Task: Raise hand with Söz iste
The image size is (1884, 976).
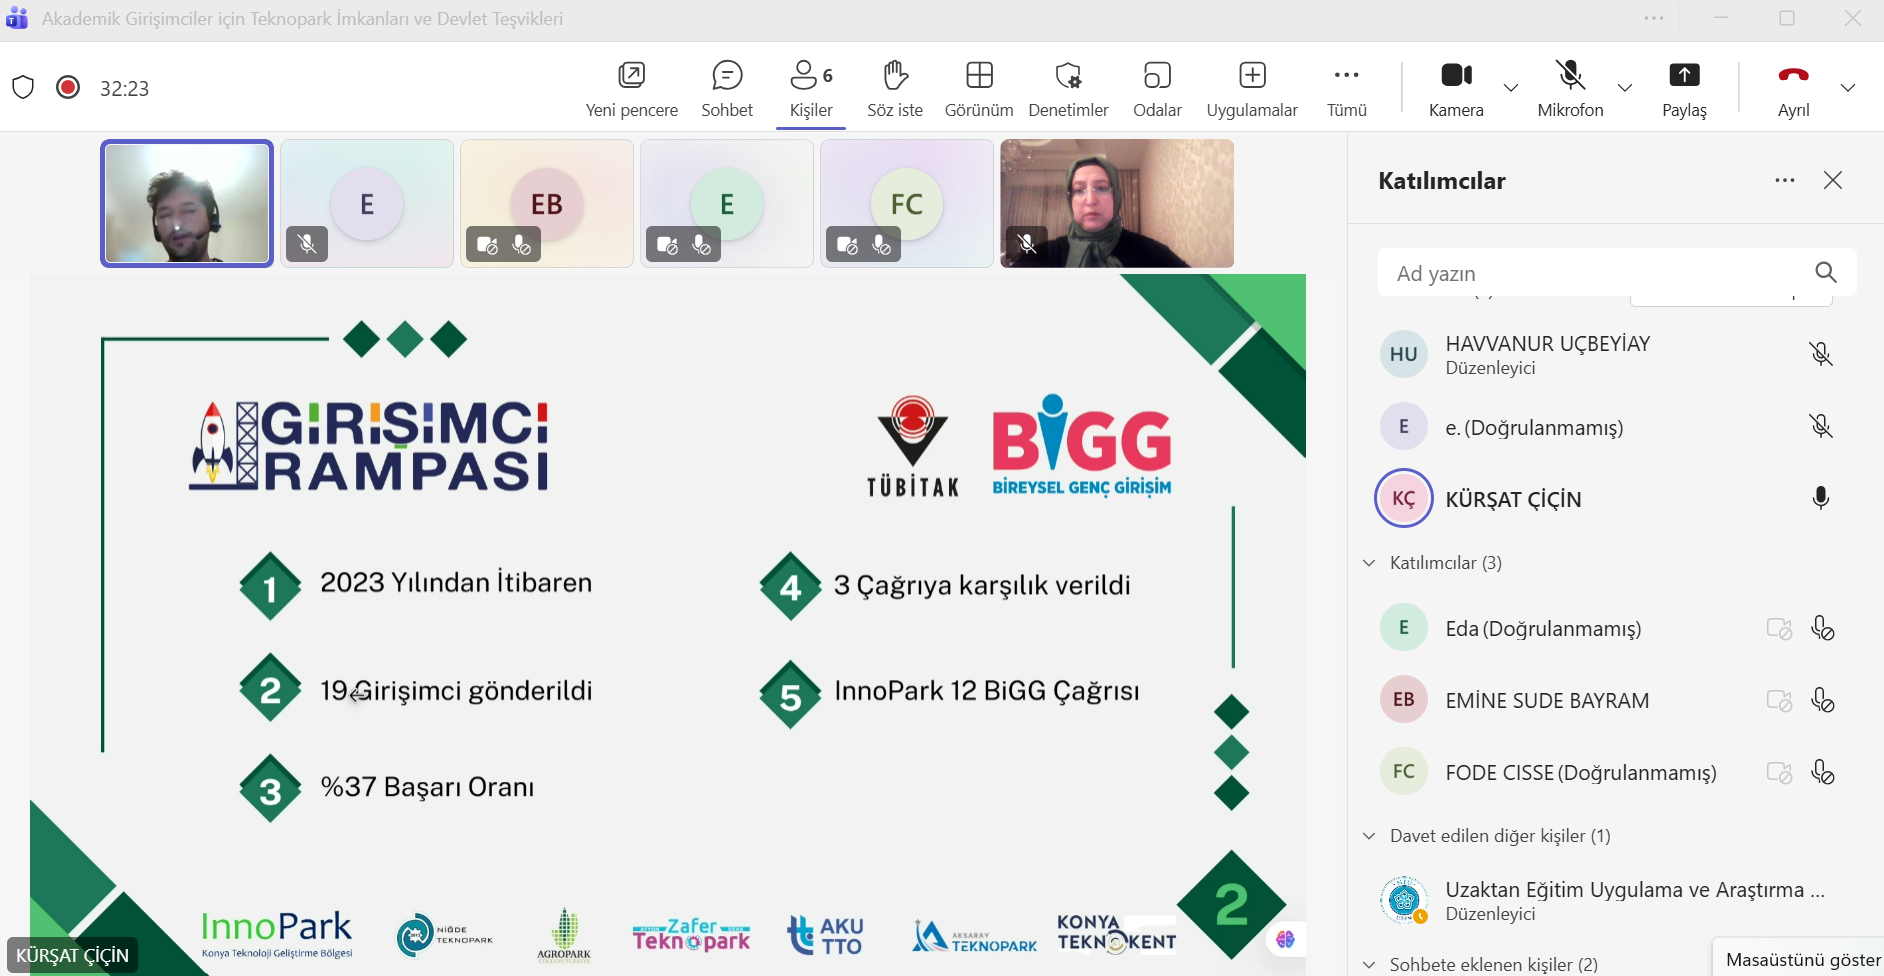Action: point(894,88)
